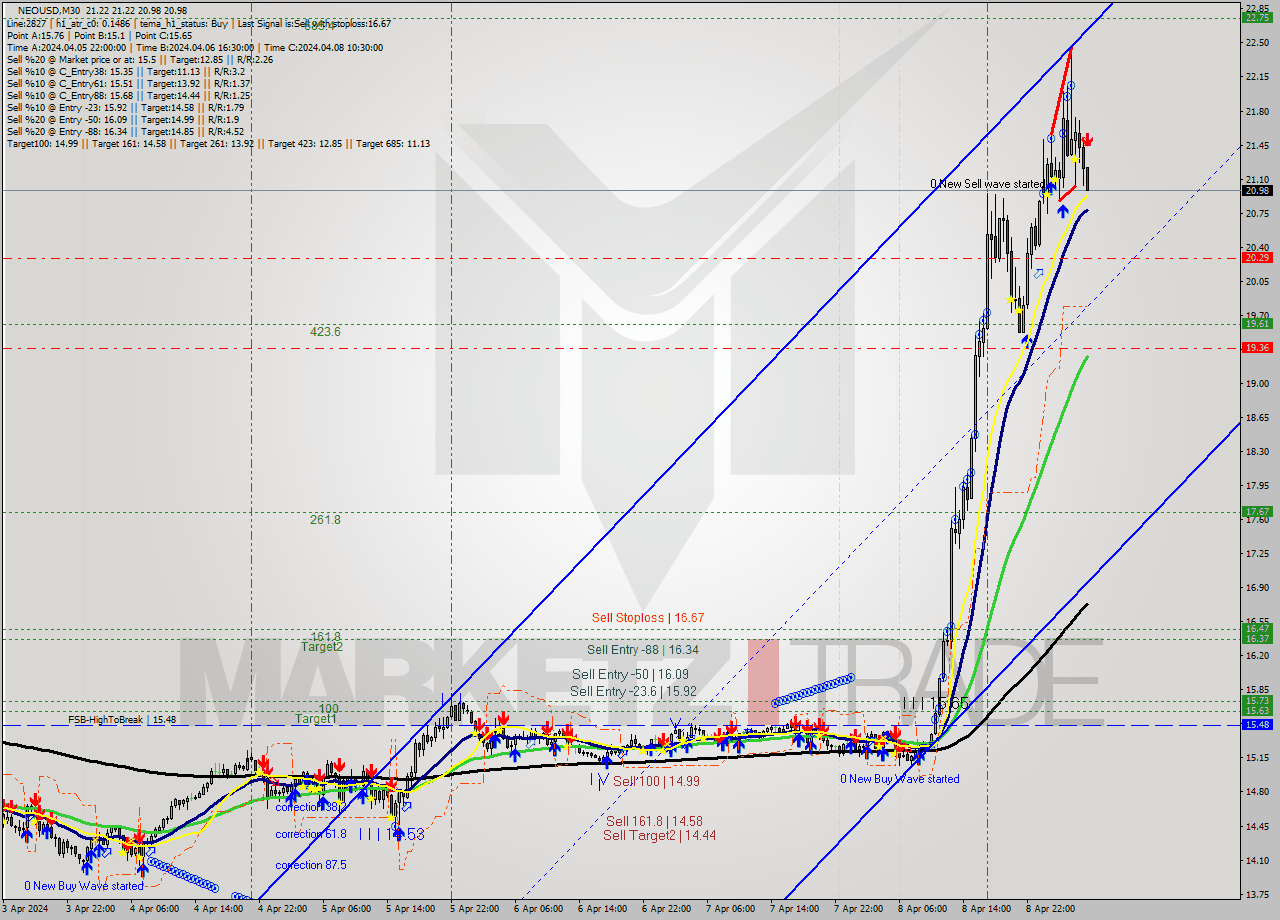This screenshot has width=1280, height=920.
Task: Click the black 15.48 price tag
Action: click(1257, 724)
